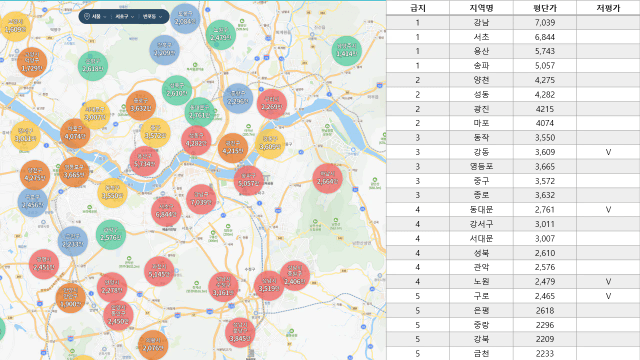Click the 양천 cell in the table
This screenshot has width=640, height=360.
point(481,80)
